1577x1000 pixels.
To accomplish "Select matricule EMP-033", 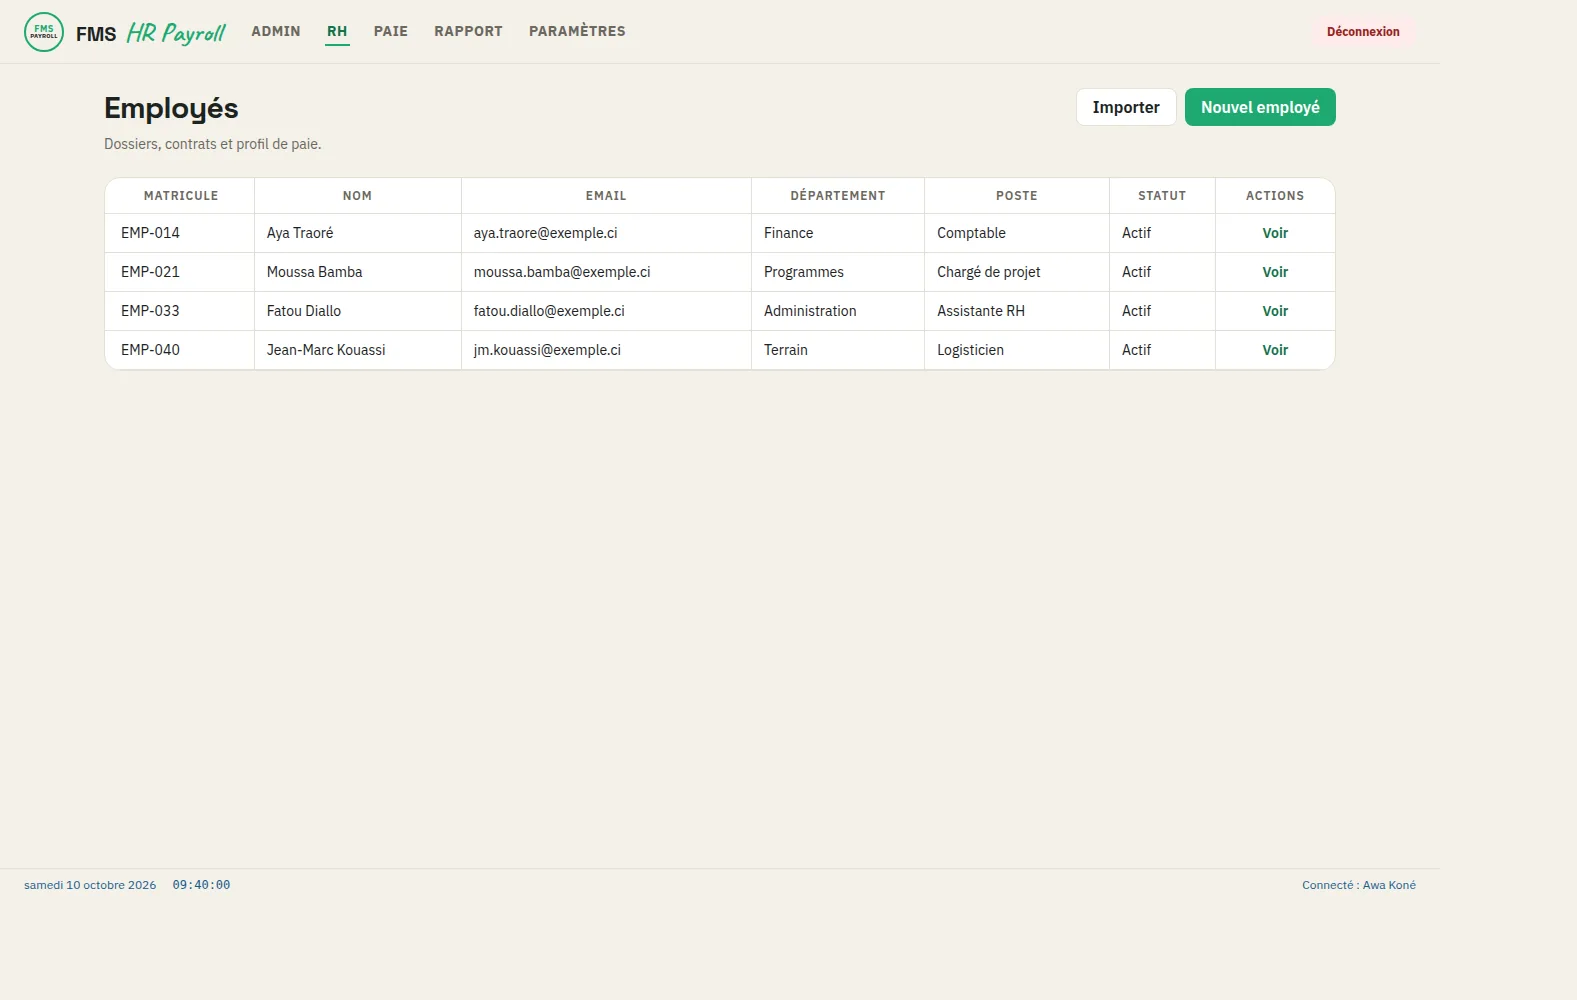I will (150, 311).
